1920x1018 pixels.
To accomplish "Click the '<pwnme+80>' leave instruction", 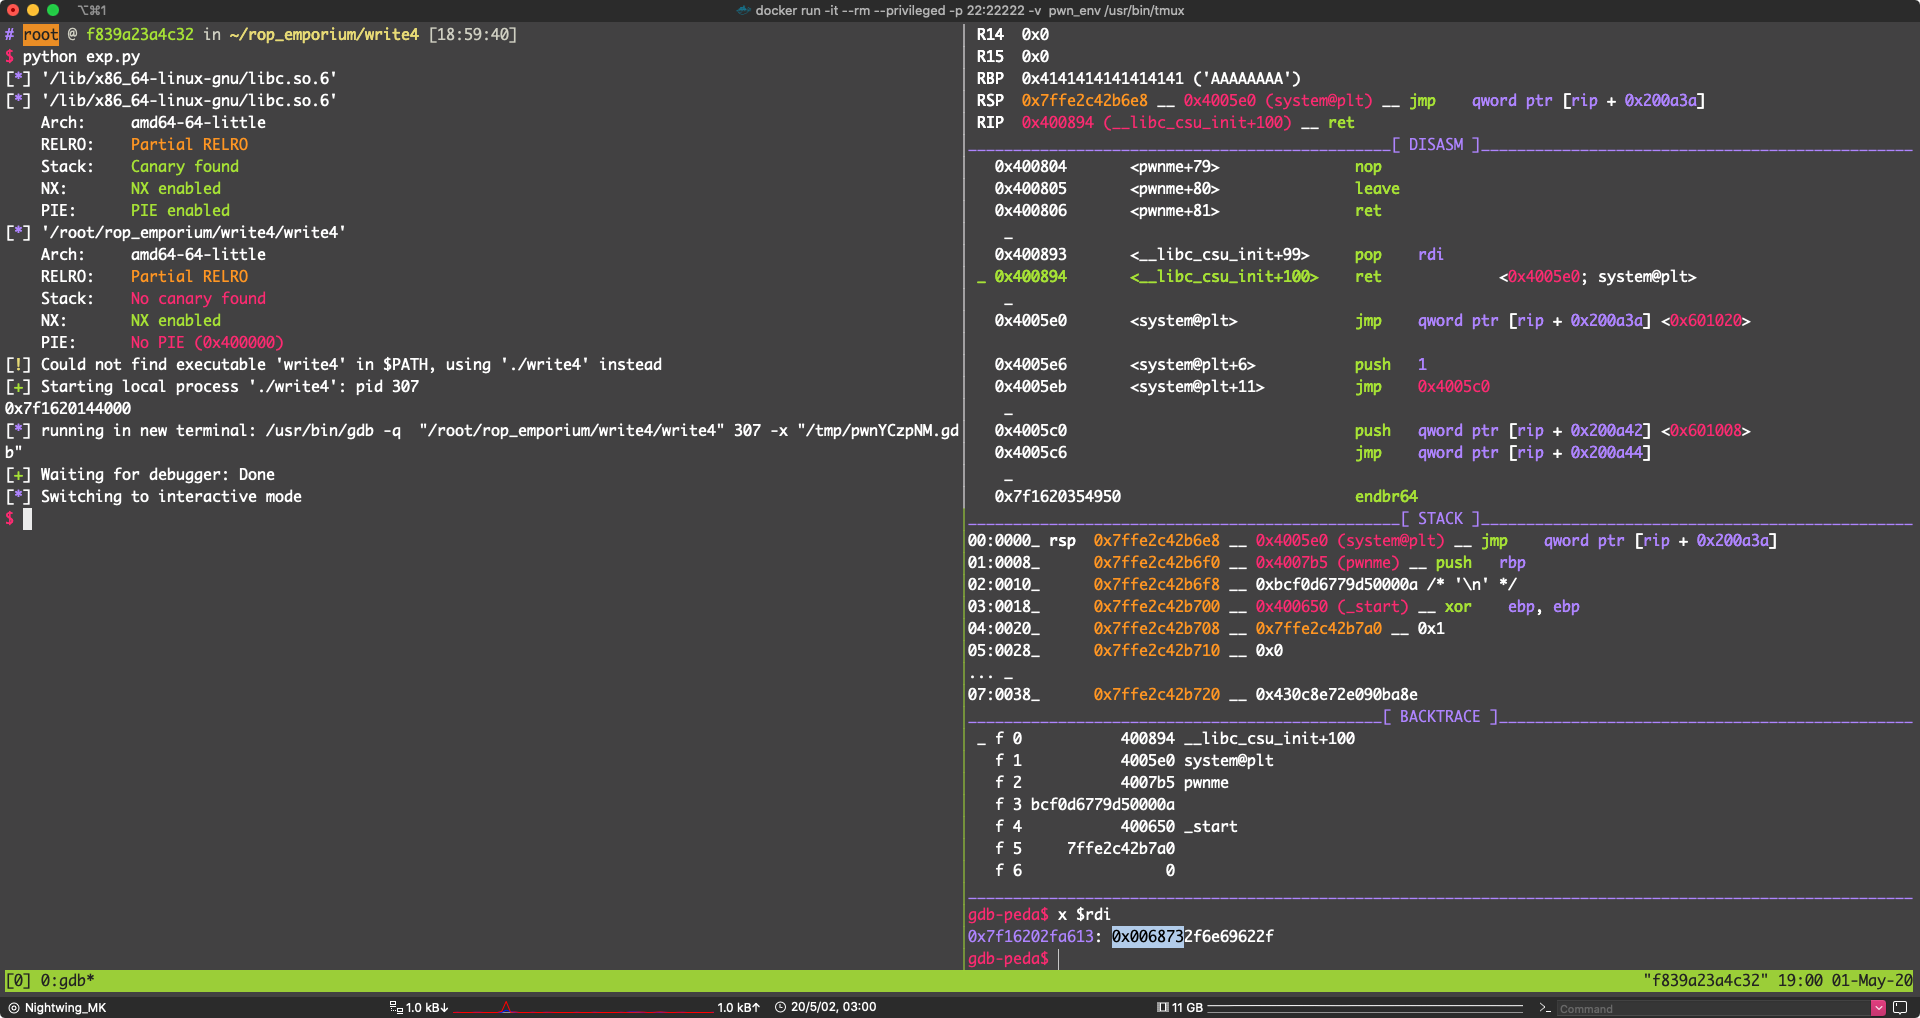I will [1175, 188].
